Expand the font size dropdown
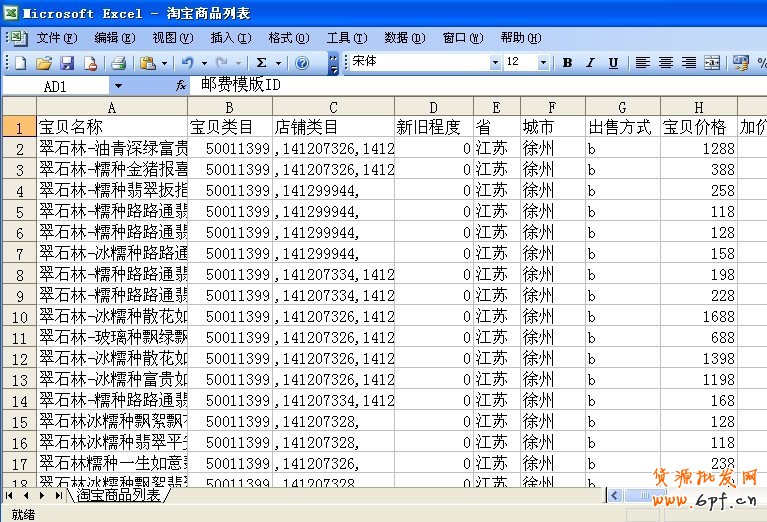767x522 pixels. [543, 63]
